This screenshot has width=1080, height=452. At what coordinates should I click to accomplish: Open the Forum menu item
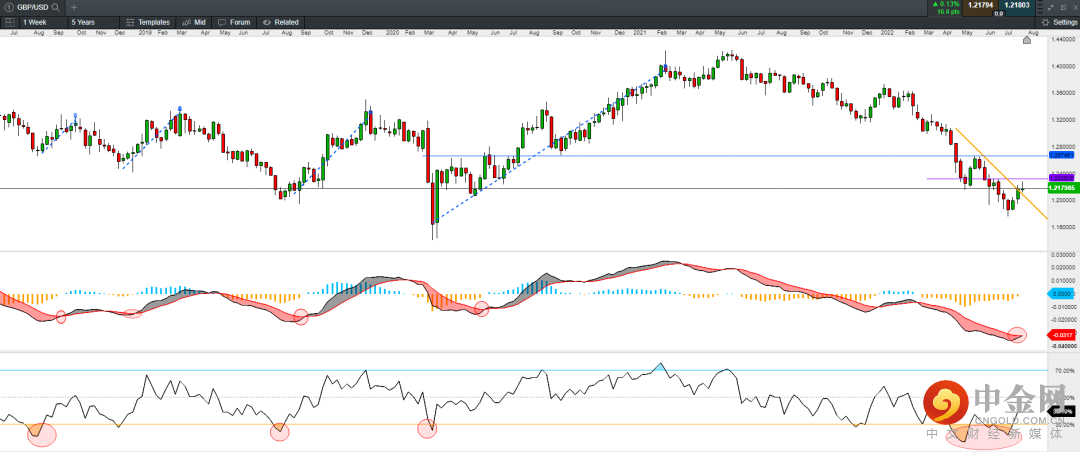click(239, 21)
